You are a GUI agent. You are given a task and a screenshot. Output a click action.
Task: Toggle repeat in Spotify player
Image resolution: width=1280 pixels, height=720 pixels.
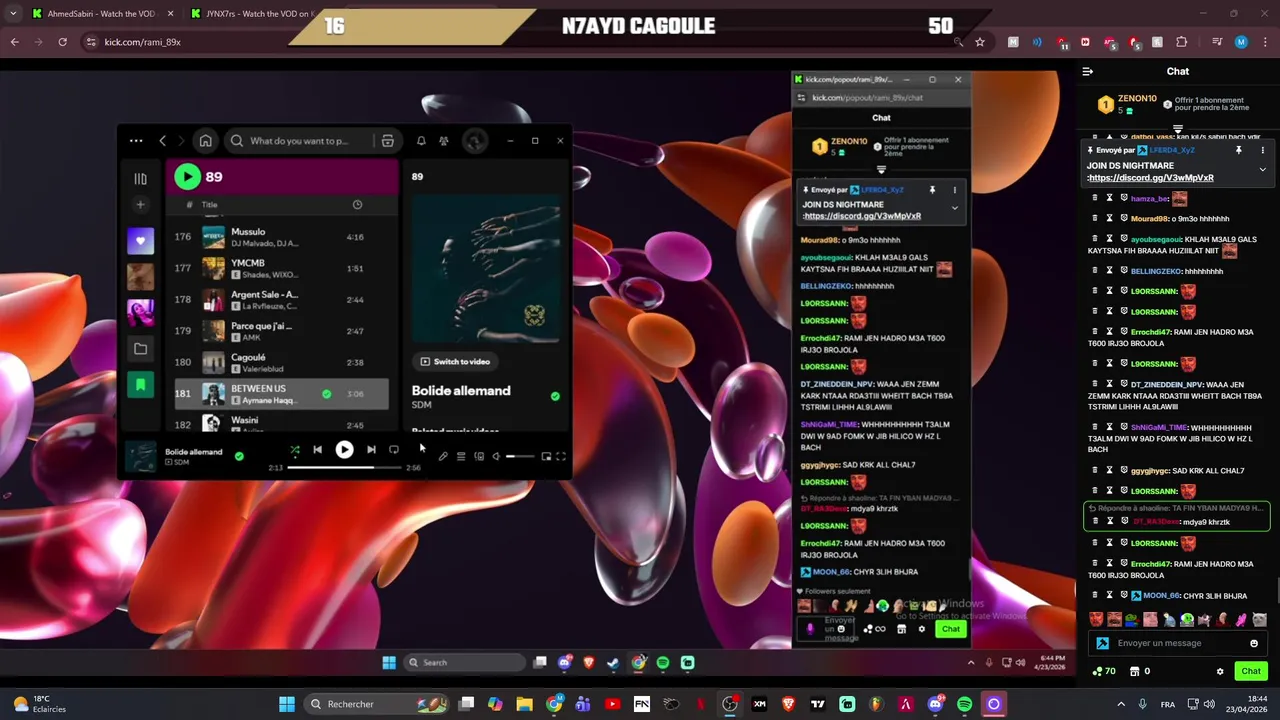(394, 450)
